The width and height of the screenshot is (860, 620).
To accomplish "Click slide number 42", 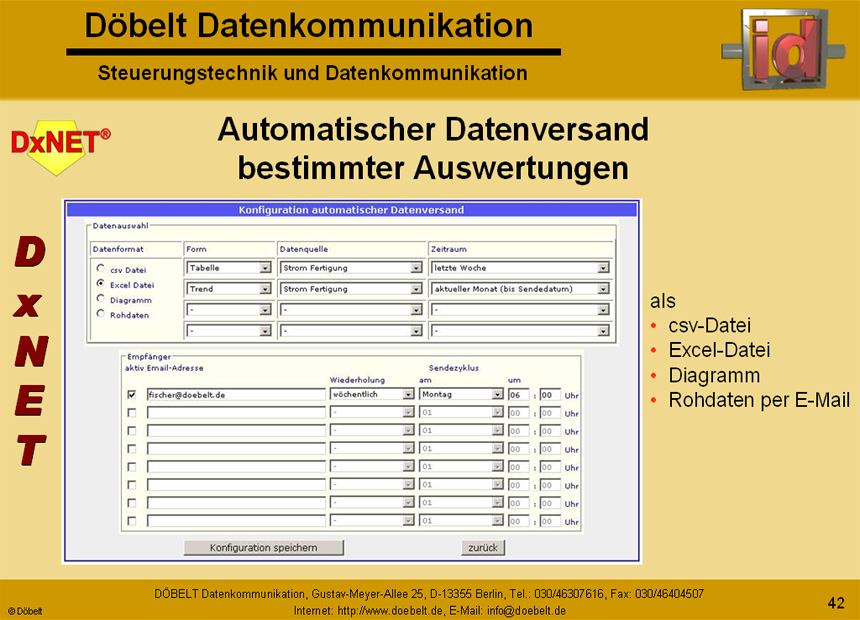I will (836, 603).
